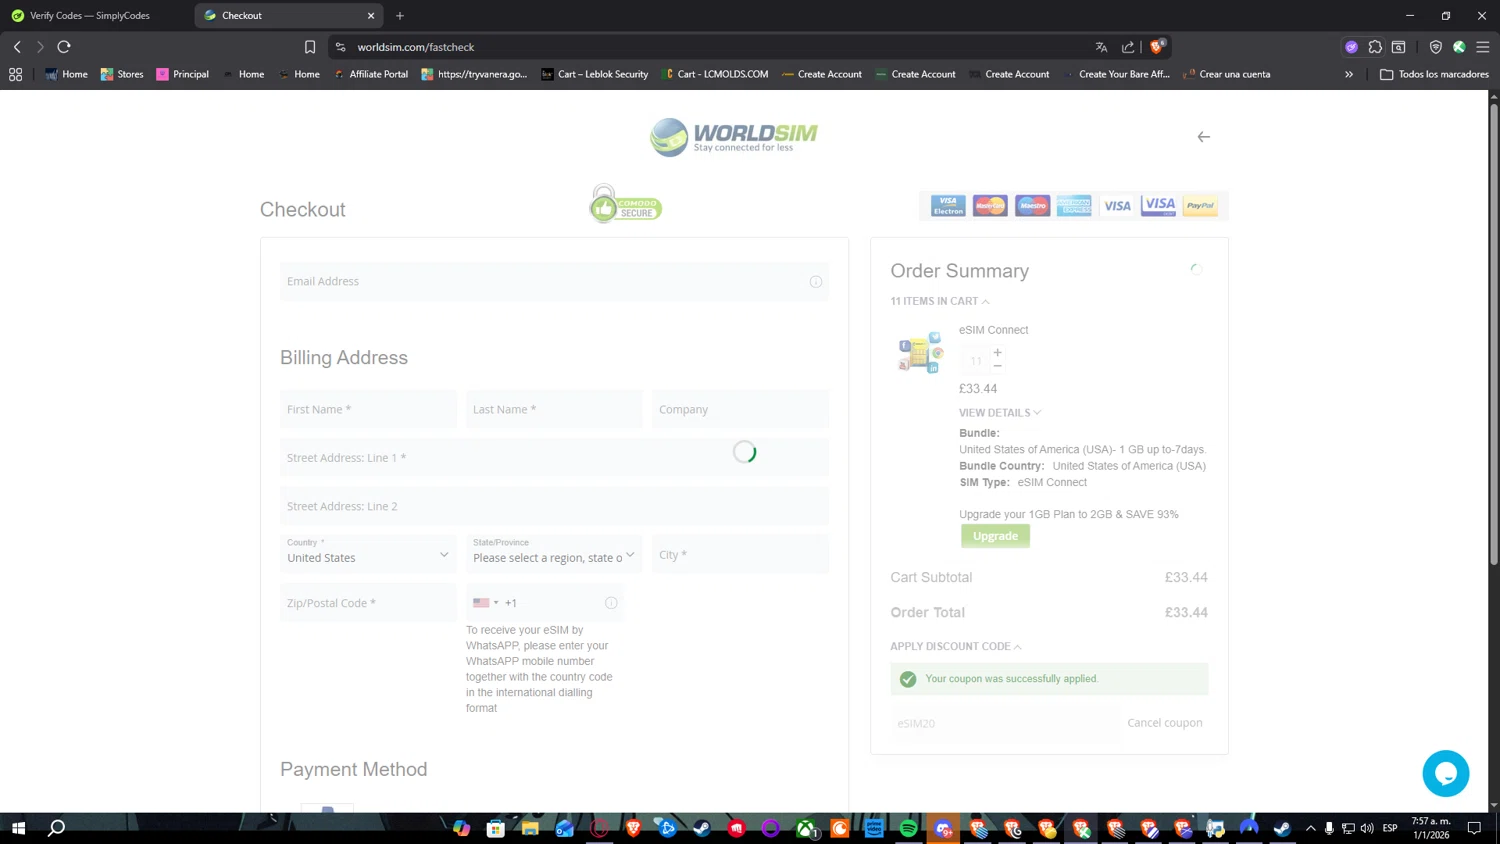1500x844 pixels.
Task: Click the Company field
Action: tap(740, 409)
